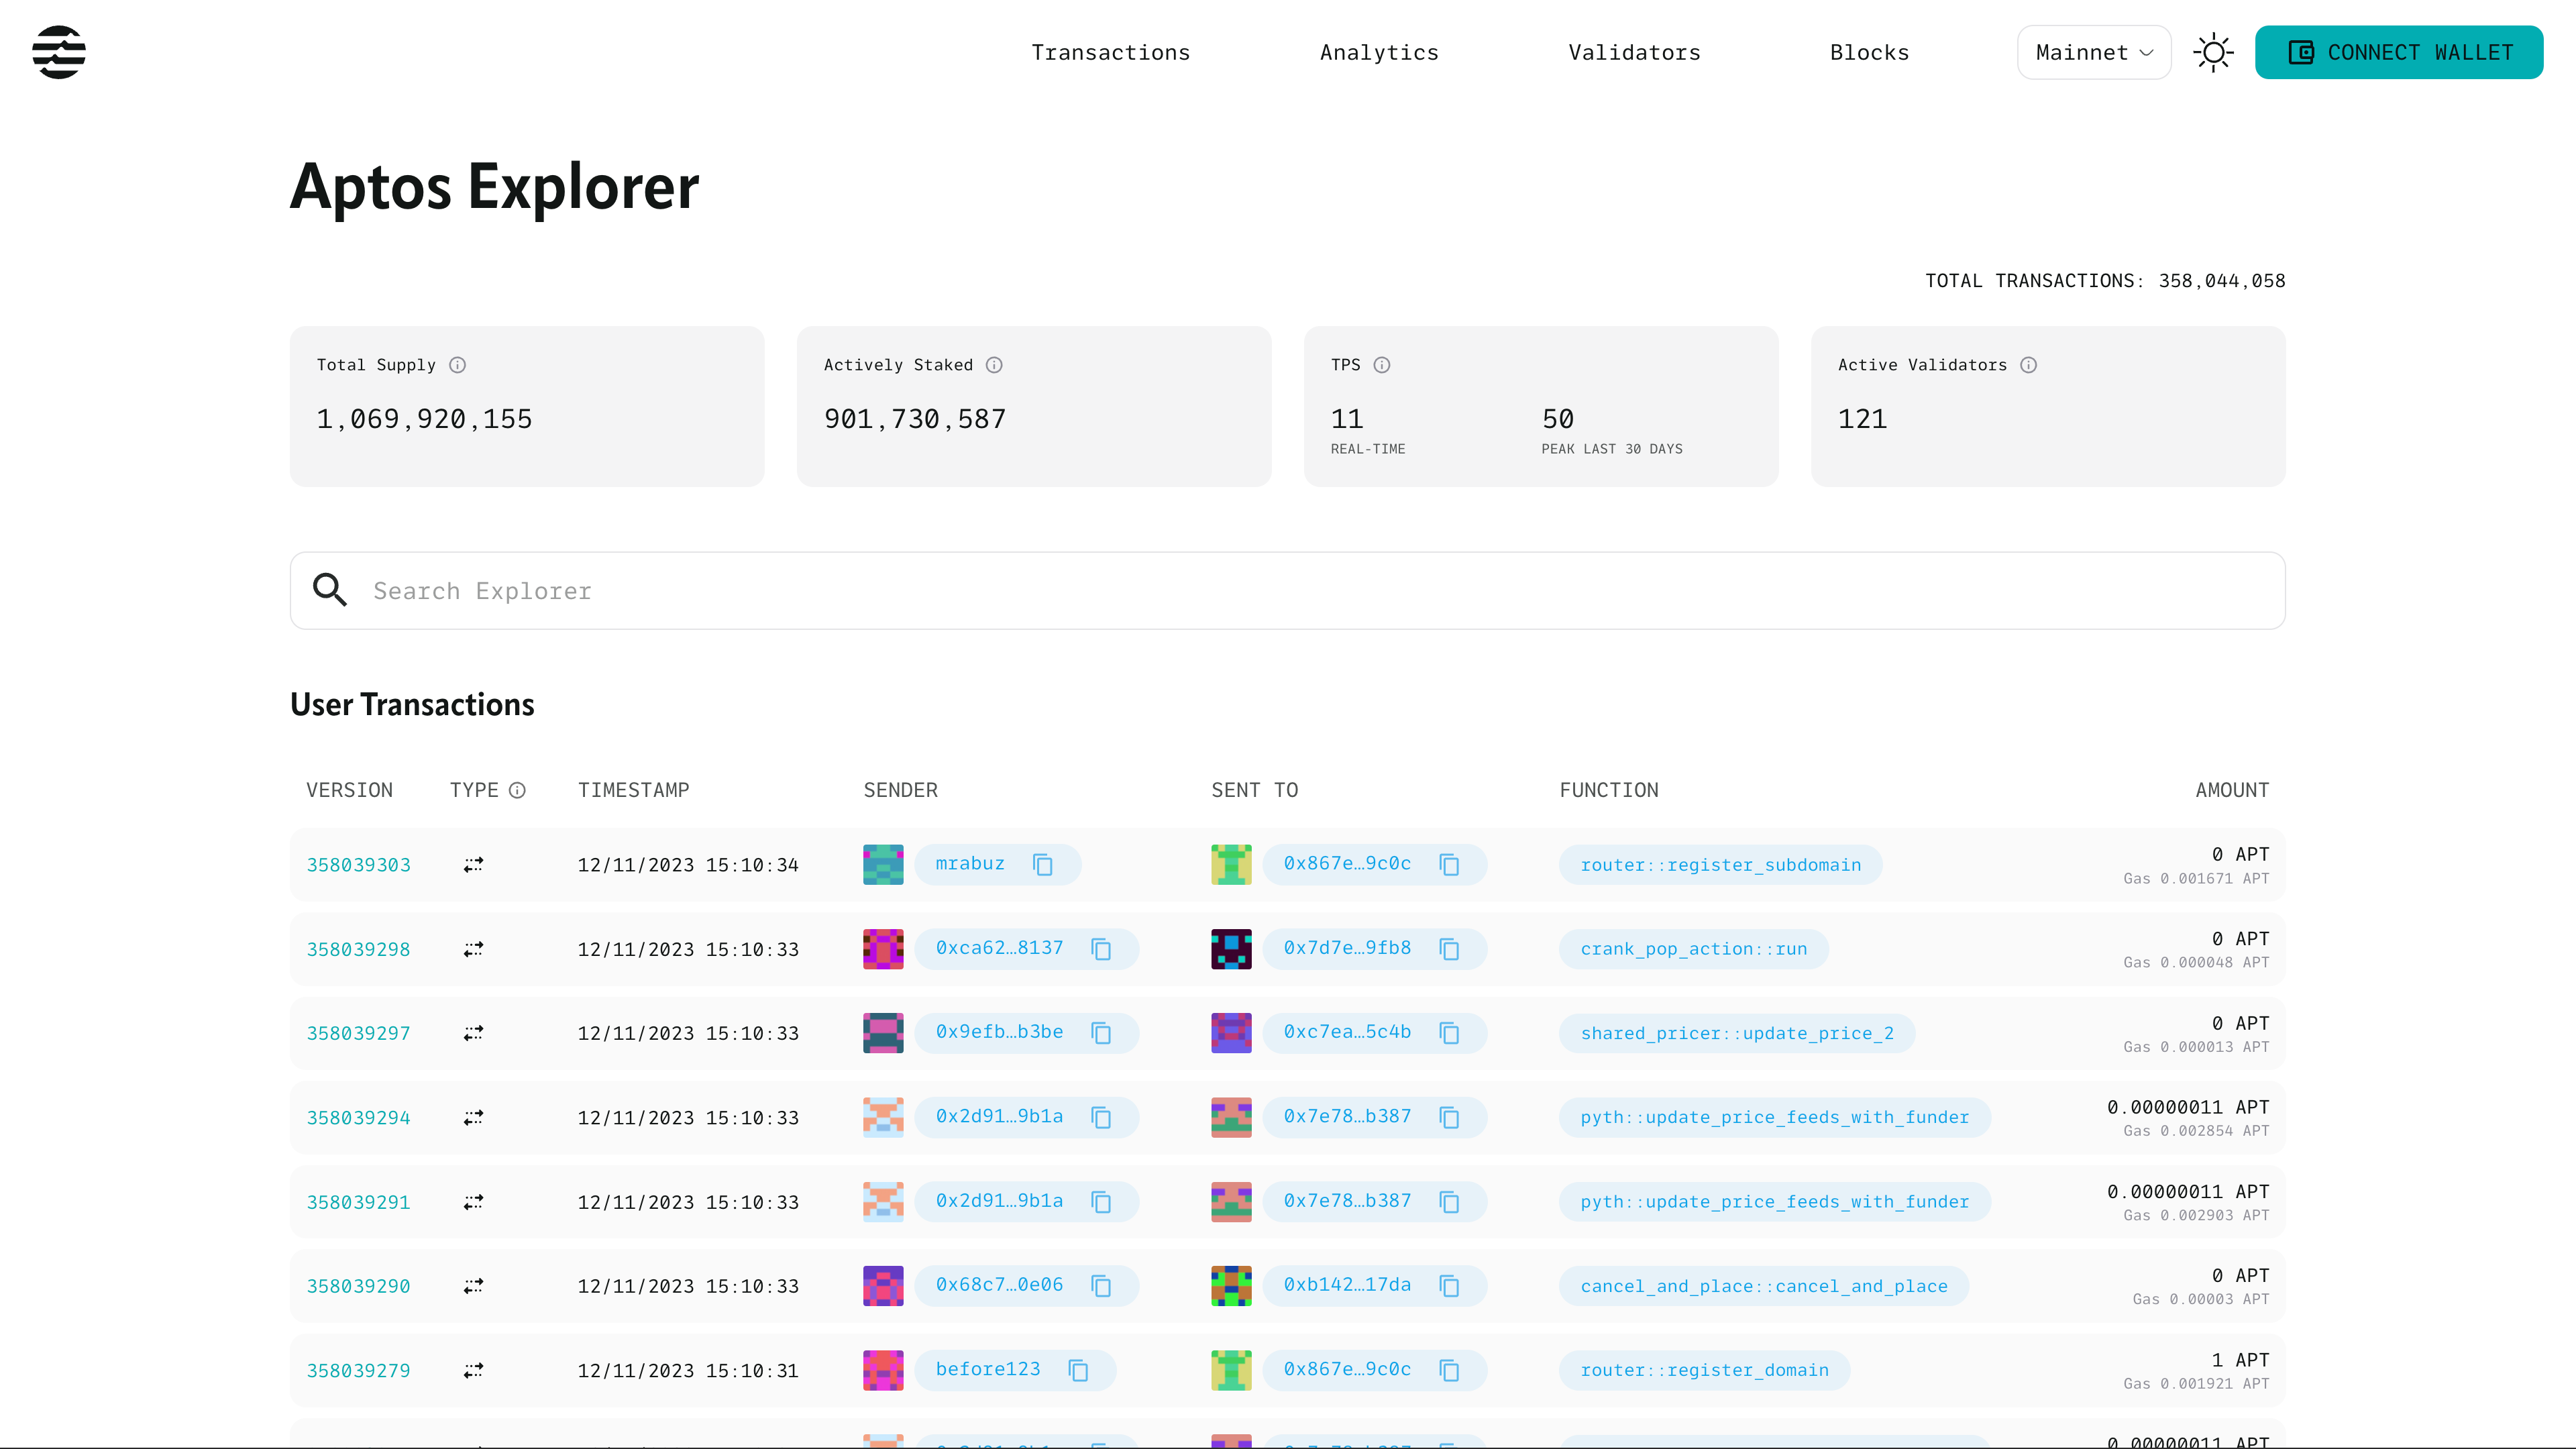Screen dimensions: 2576x1449
Task: Click the Aptos logo in header
Action: [x=59, y=52]
